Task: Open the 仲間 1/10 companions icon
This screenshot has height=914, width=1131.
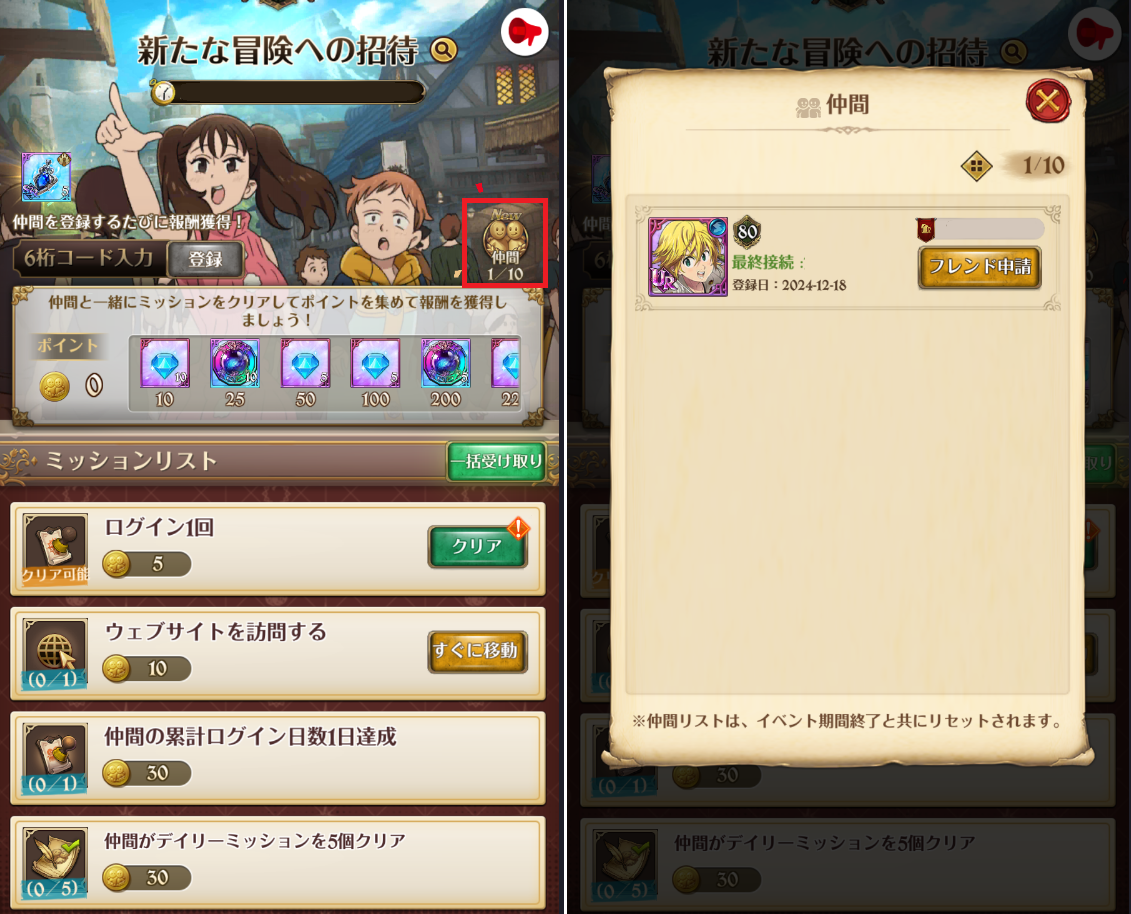Action: pos(505,243)
